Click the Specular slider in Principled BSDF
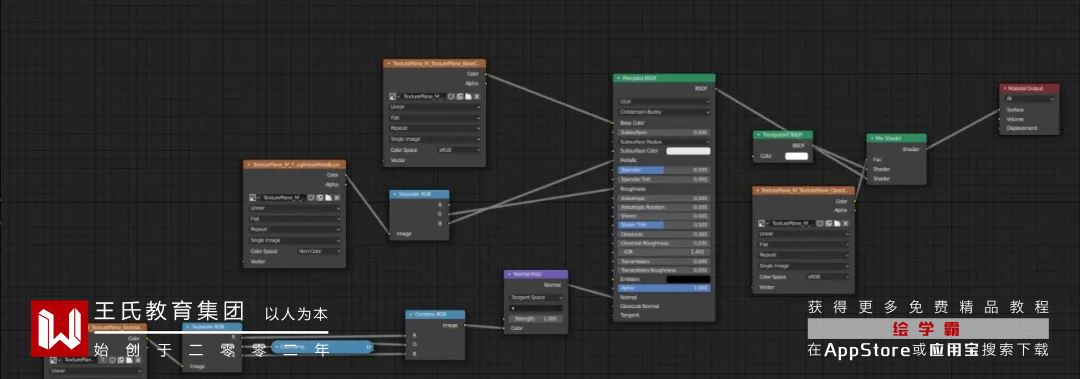 (x=664, y=170)
